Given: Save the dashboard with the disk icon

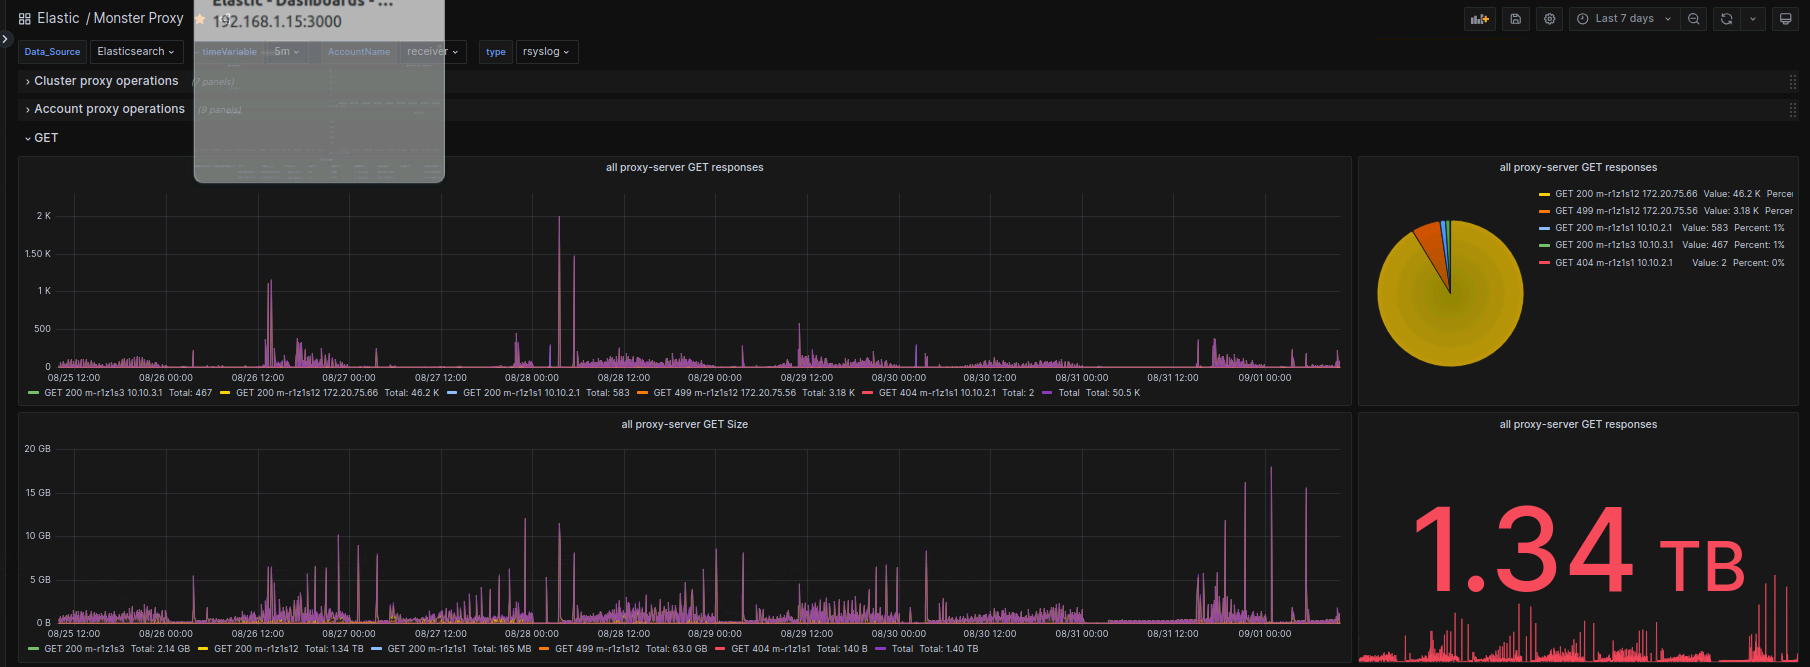Looking at the screenshot, I should 1516,19.
